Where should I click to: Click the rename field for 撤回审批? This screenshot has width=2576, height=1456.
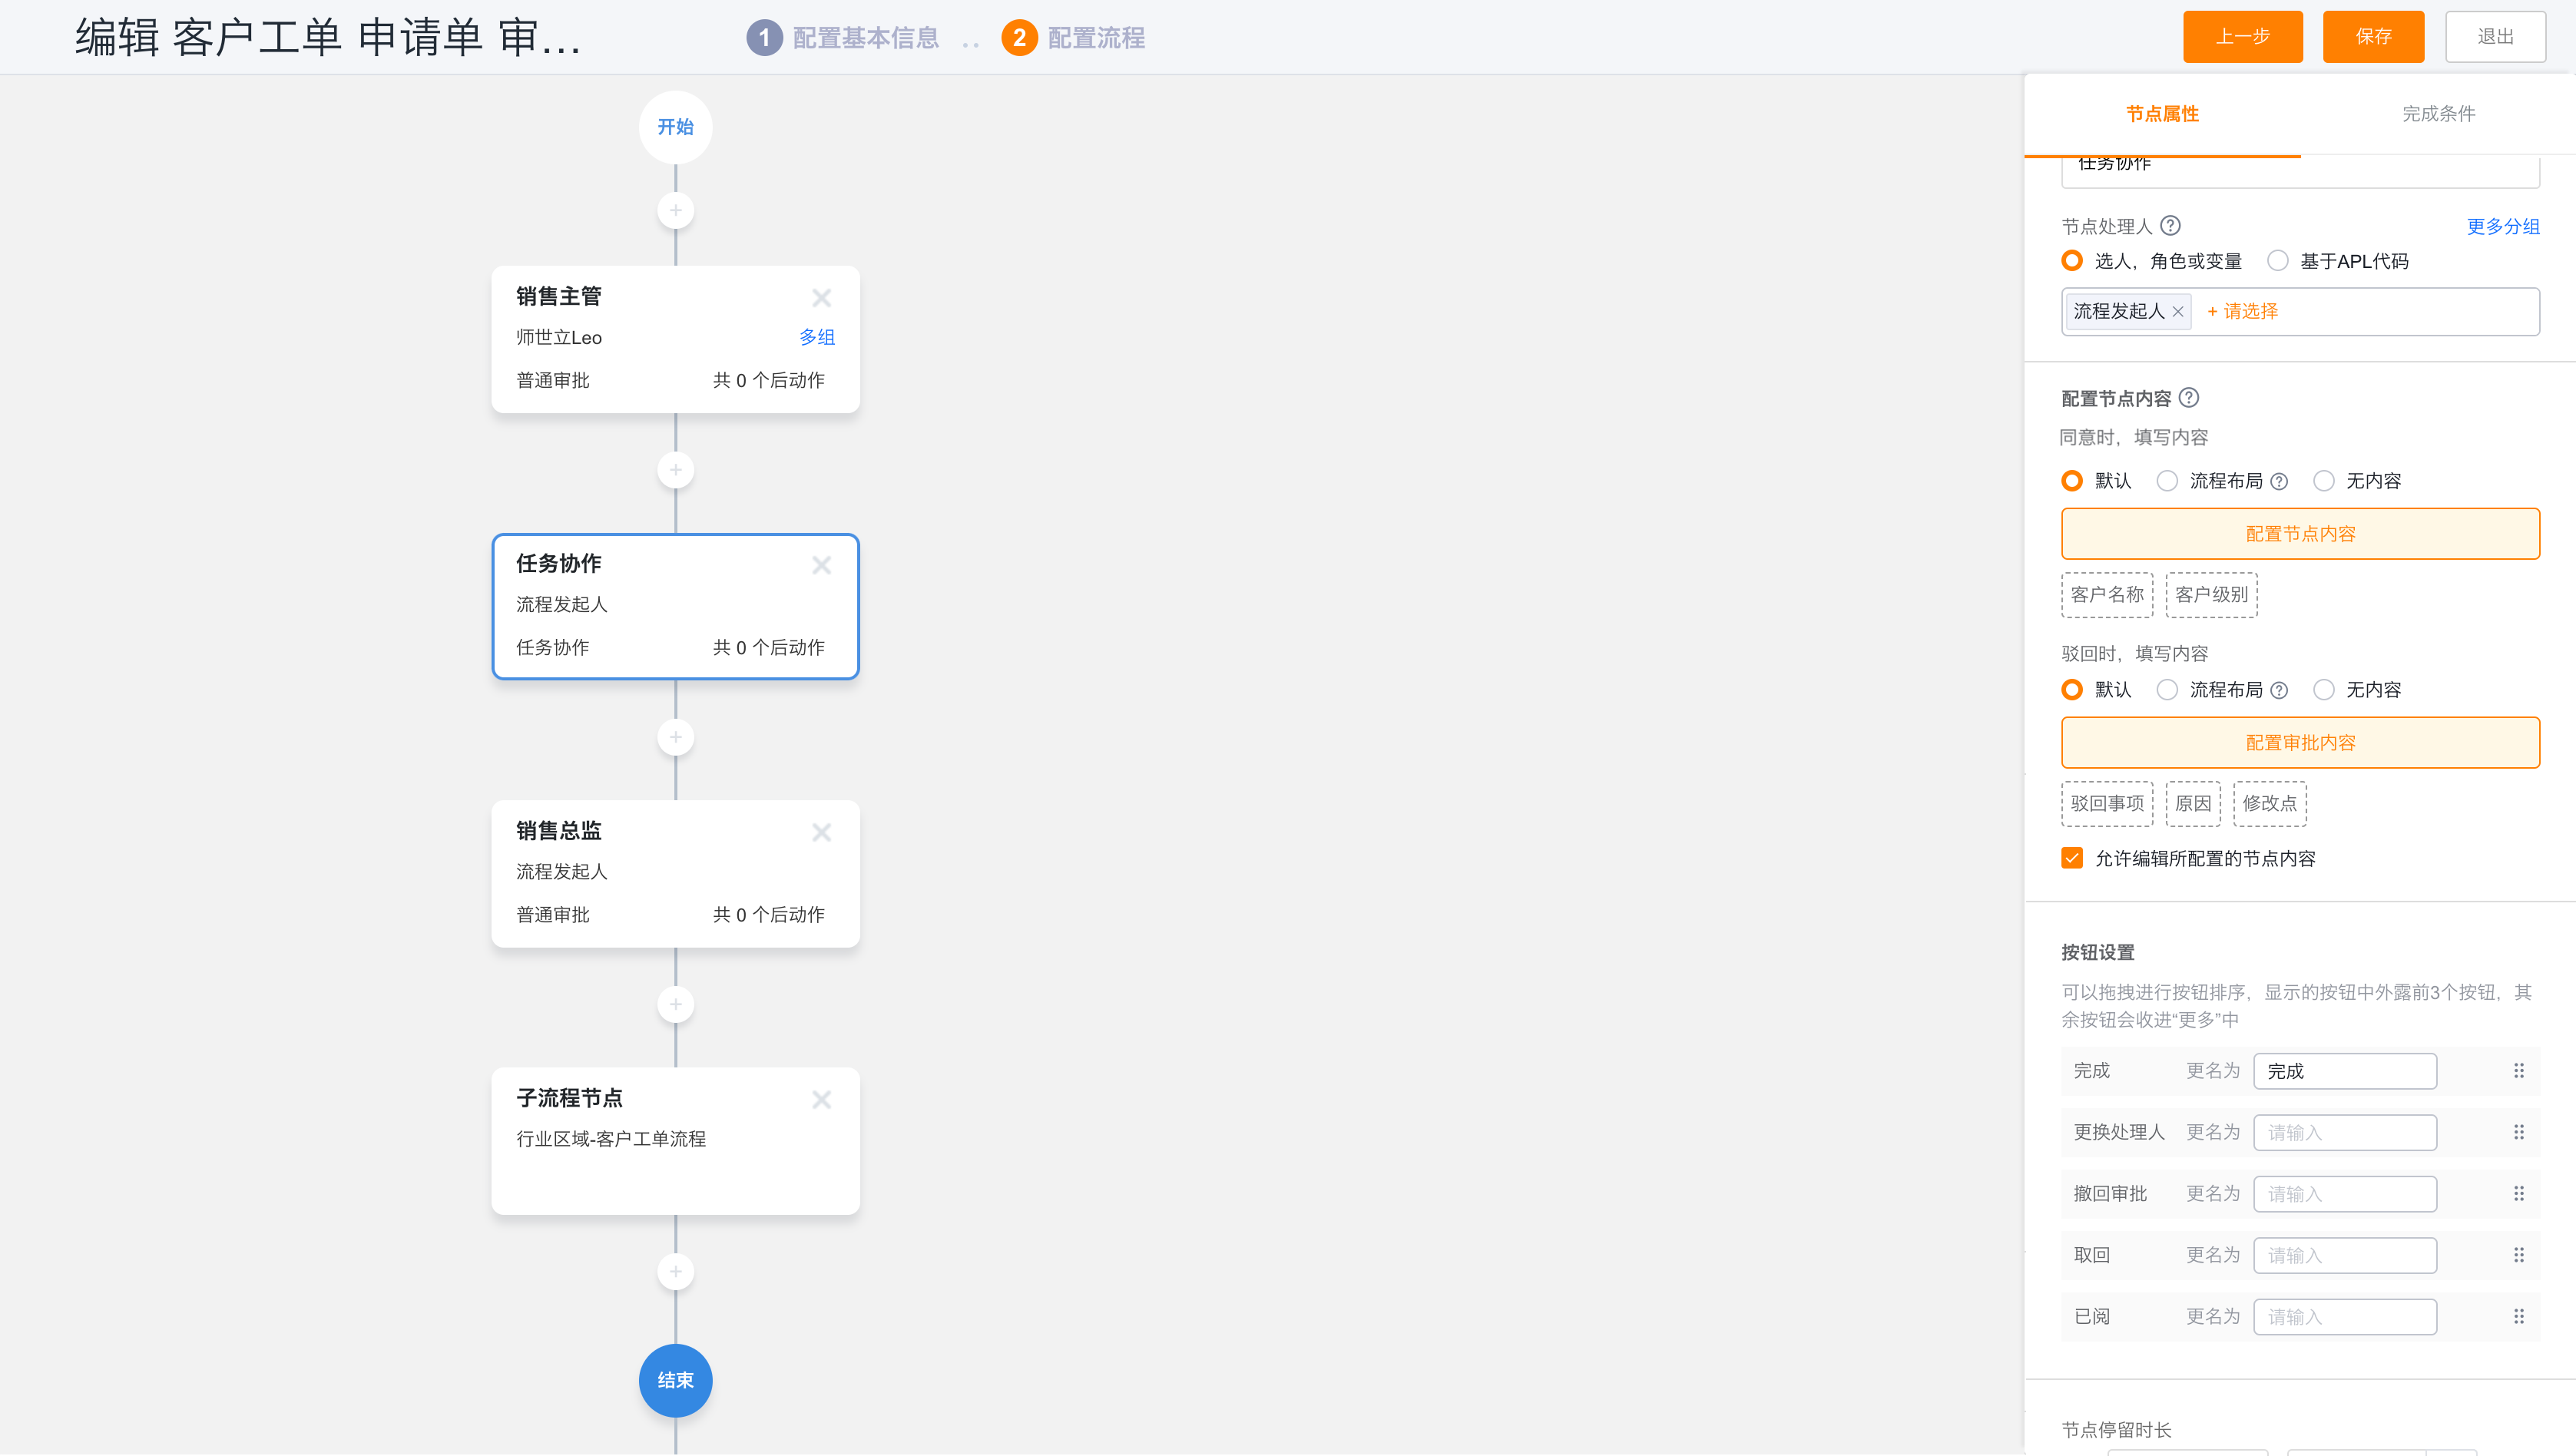(2344, 1194)
